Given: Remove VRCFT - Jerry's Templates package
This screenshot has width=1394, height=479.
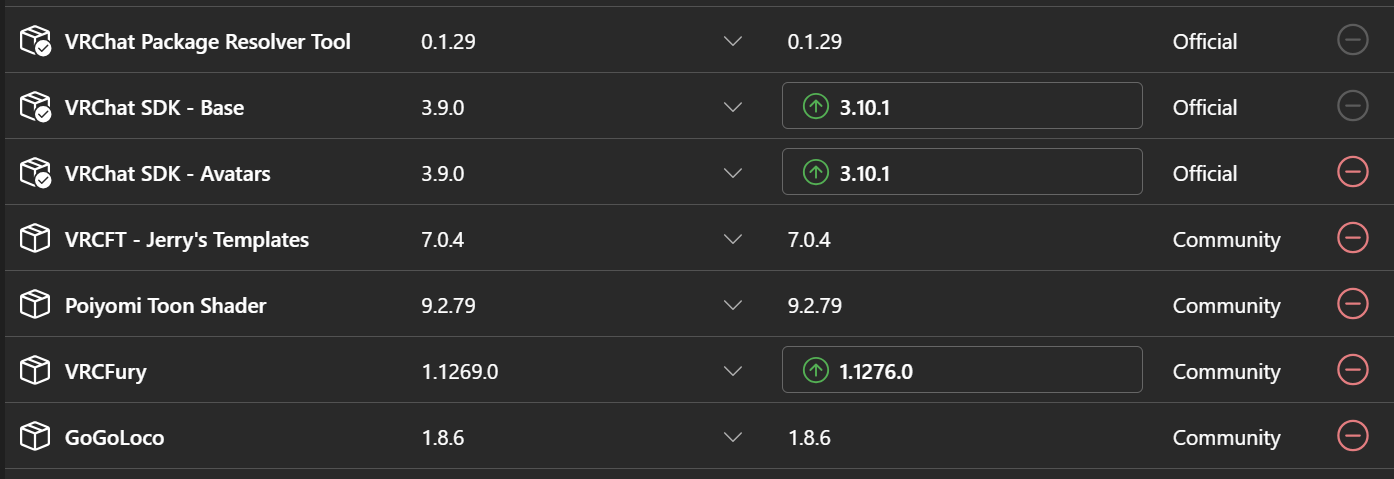Looking at the screenshot, I should tap(1352, 238).
